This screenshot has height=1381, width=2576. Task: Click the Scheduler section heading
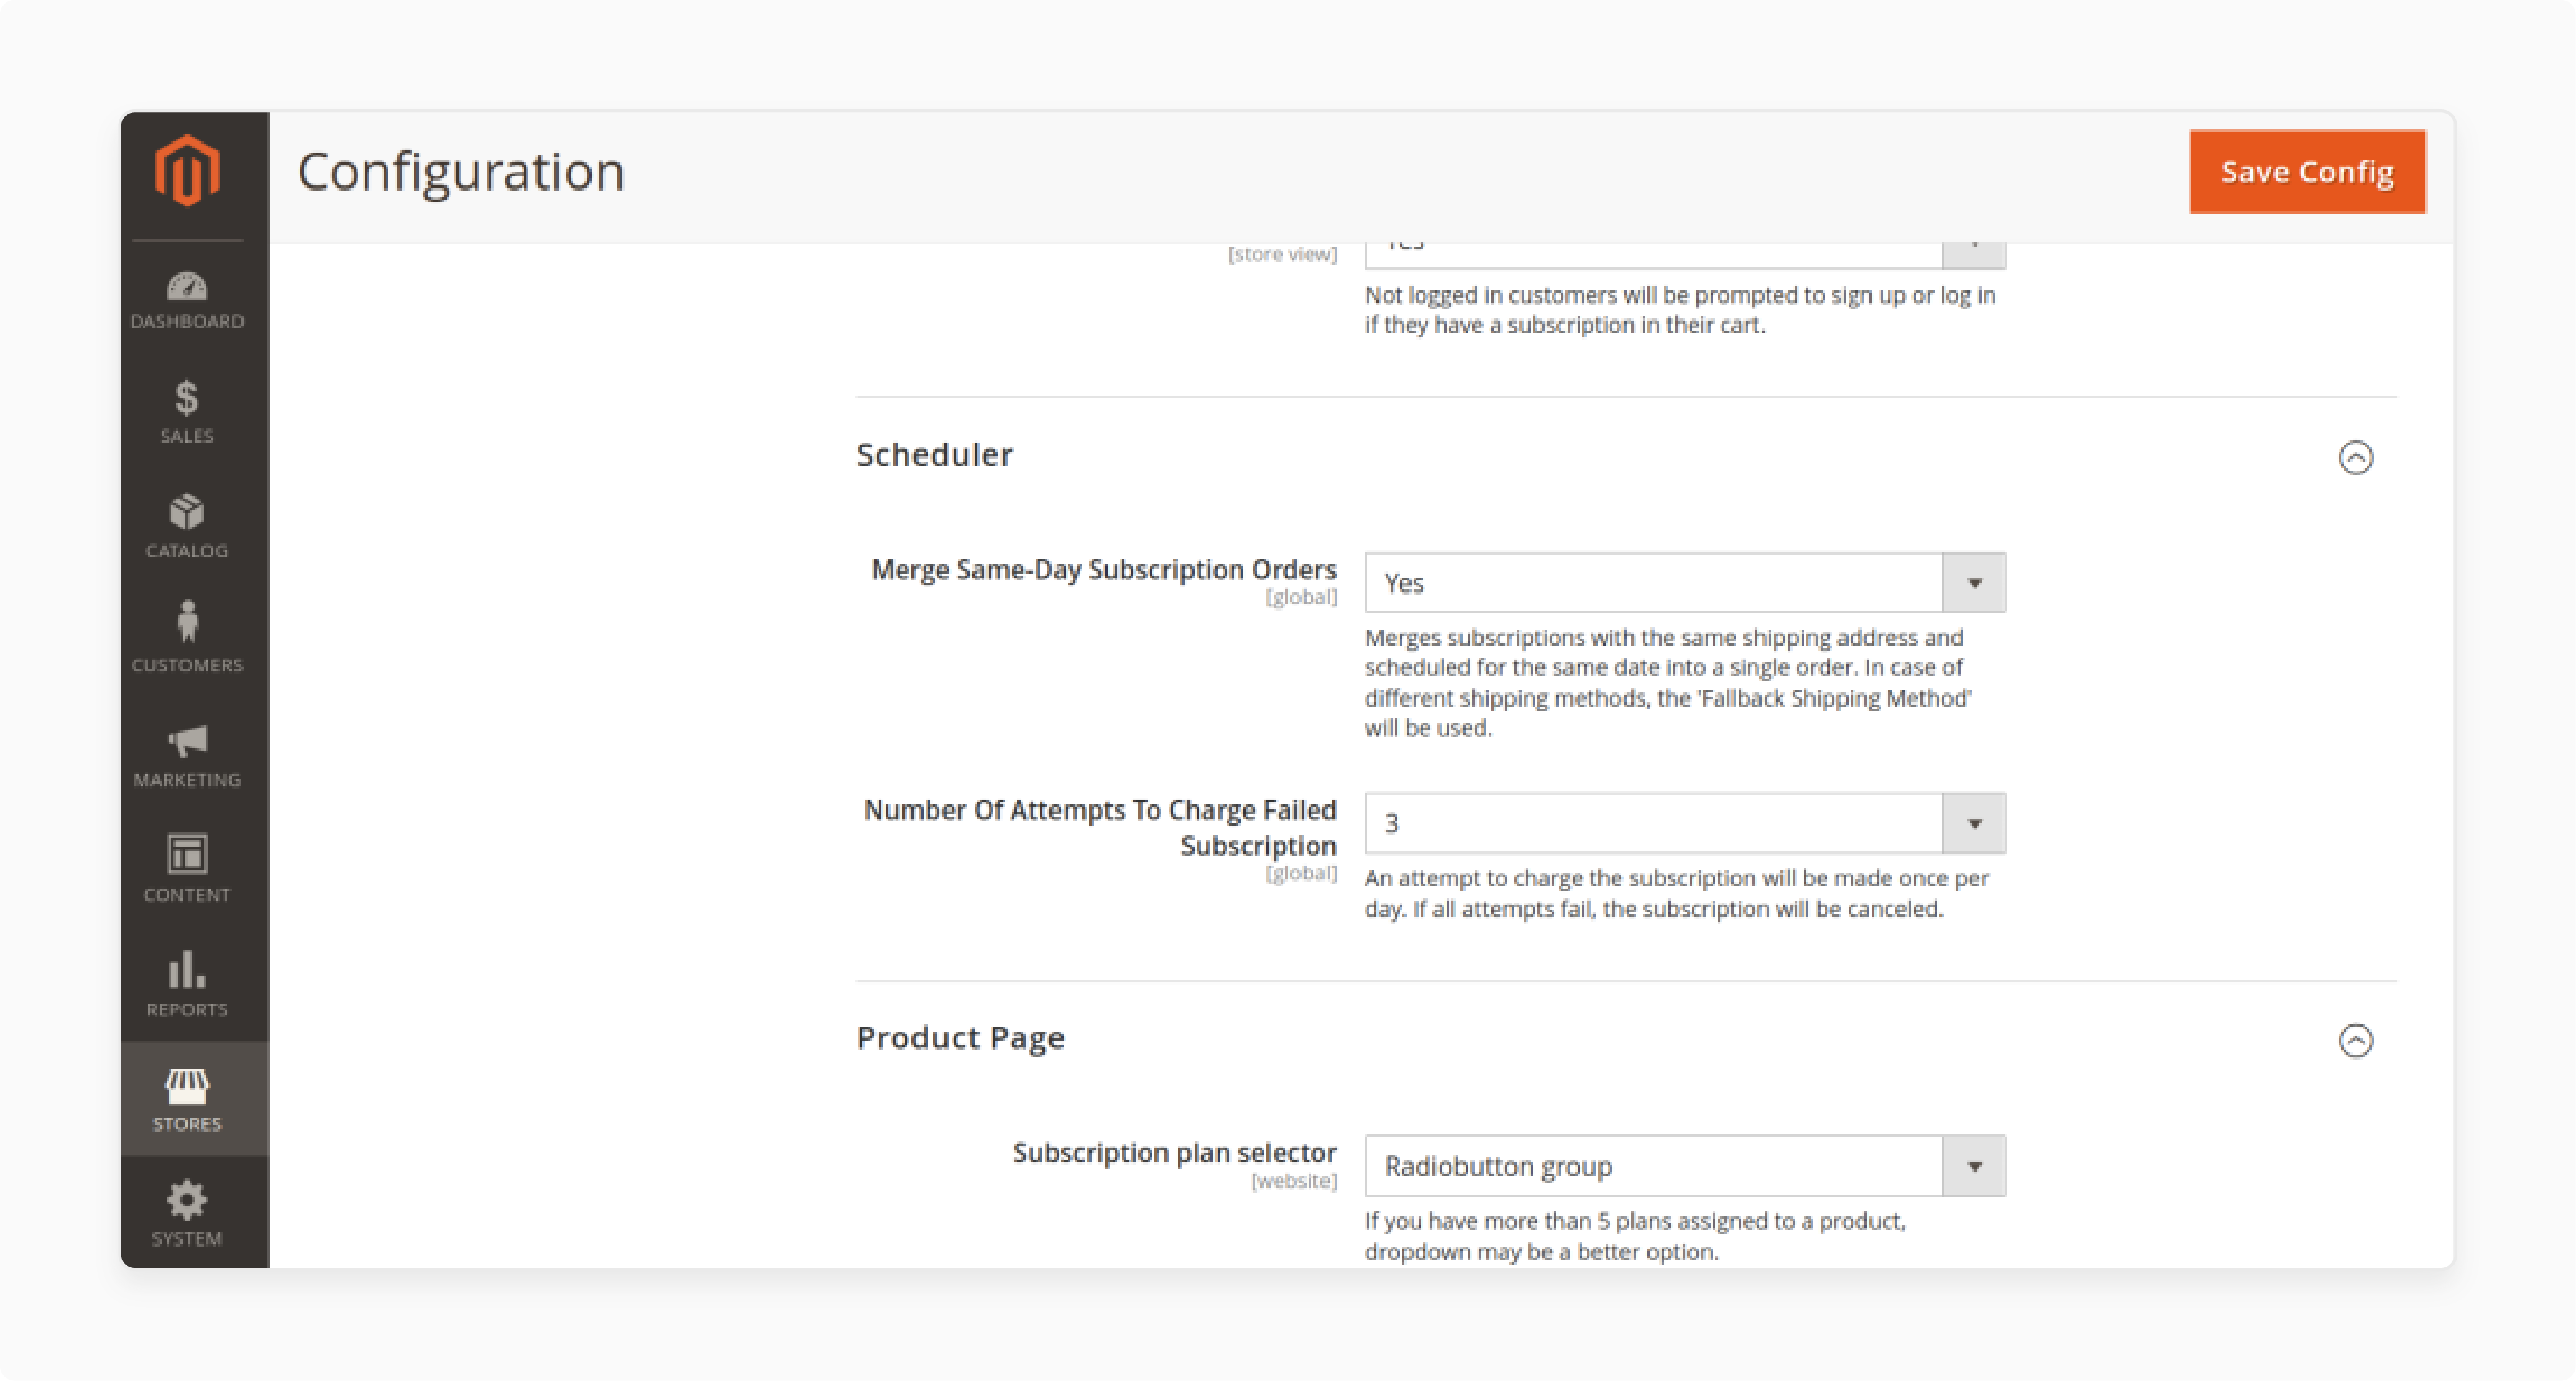934,455
